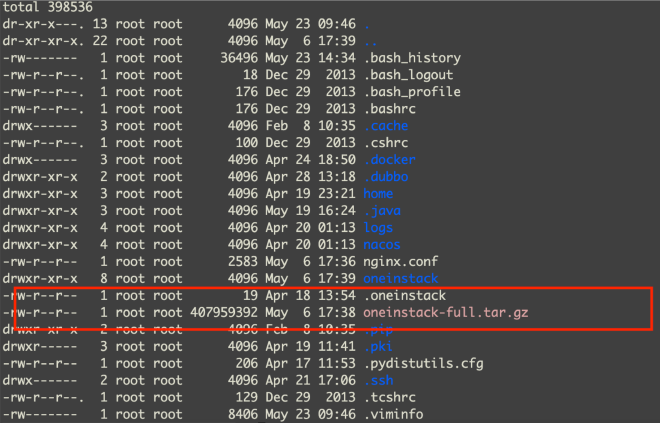The width and height of the screenshot is (660, 423).
Task: Select the .viminfo file name
Action: click(395, 414)
